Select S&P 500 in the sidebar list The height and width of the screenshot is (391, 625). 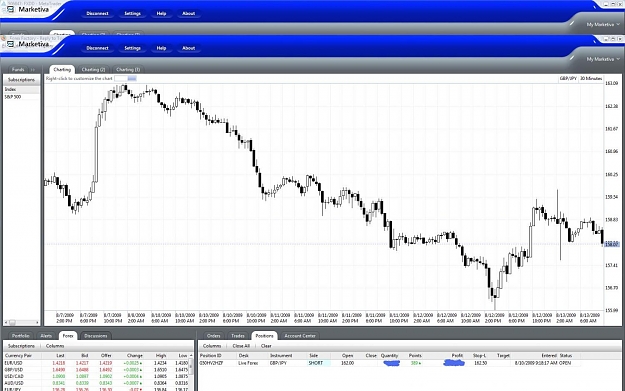(22, 97)
